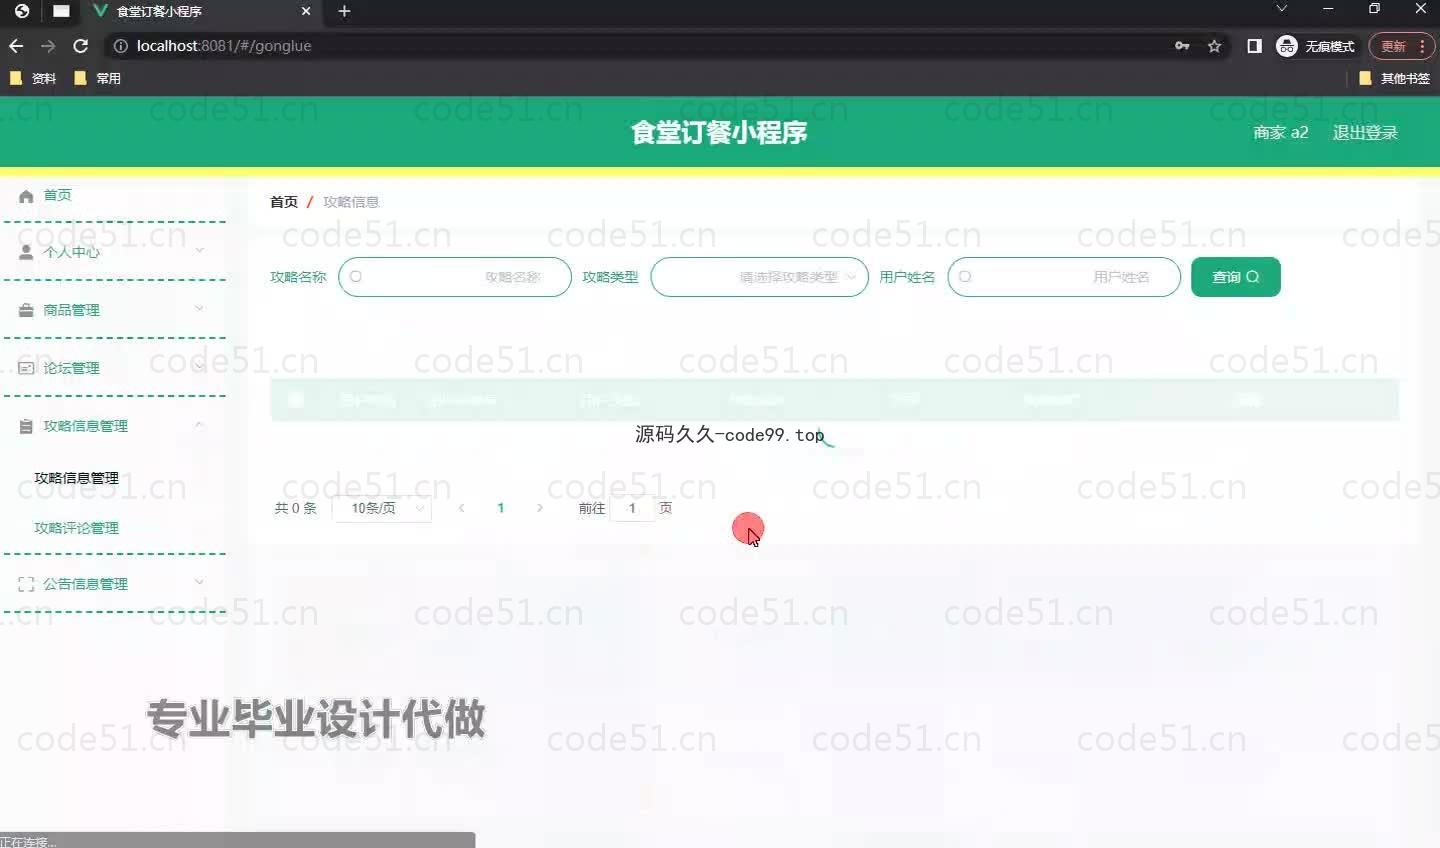Click the address bar URL
Screen dimensions: 1440x848
click(x=224, y=46)
